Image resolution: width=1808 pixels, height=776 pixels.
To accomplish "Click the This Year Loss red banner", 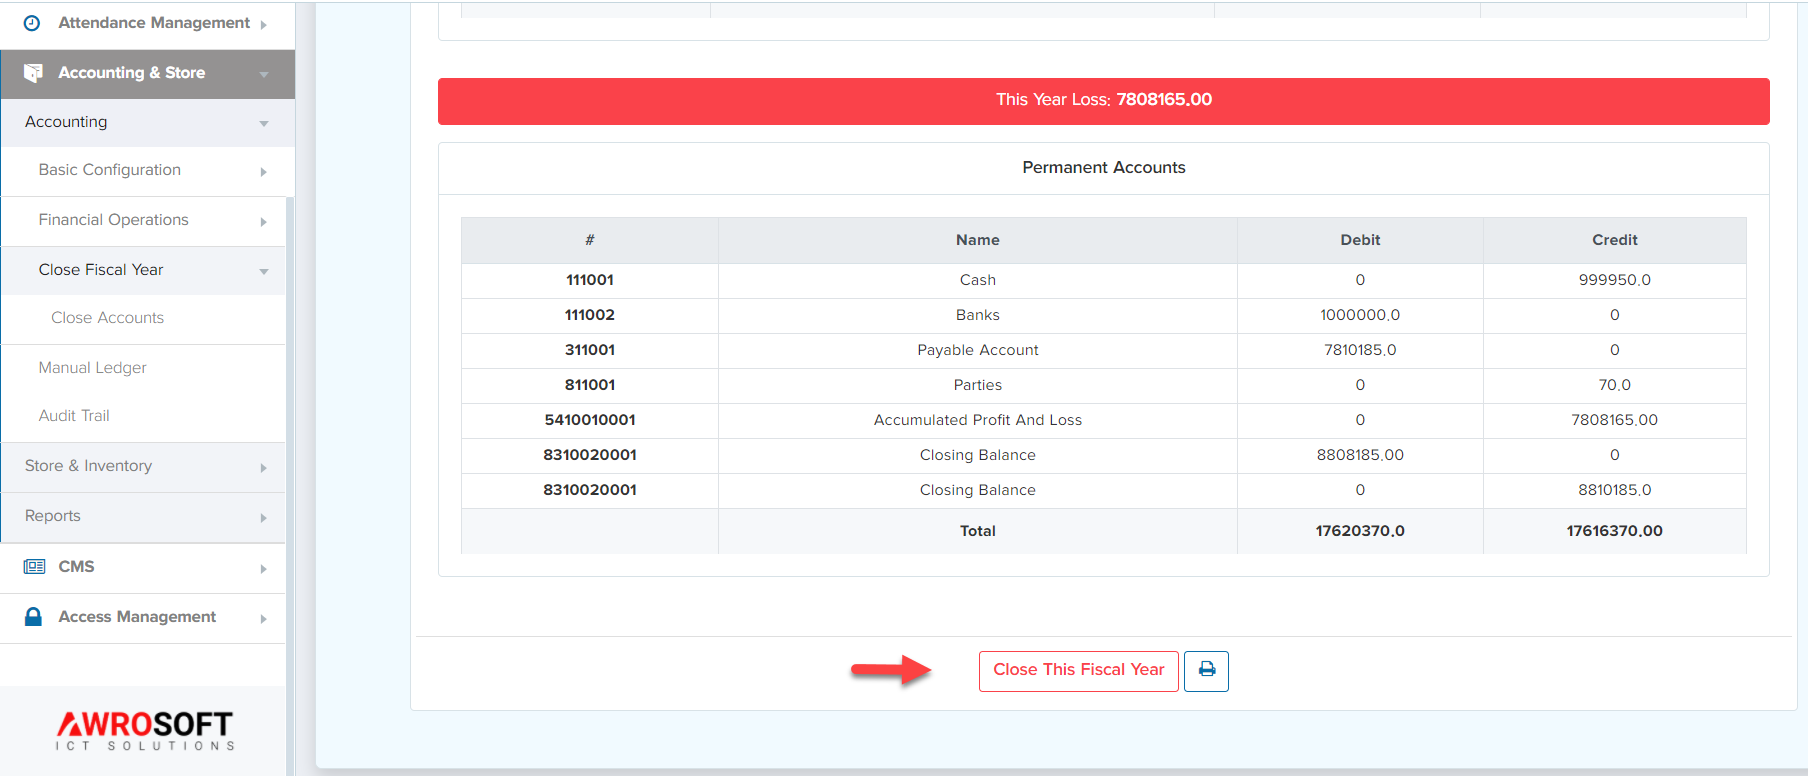I will (x=1103, y=100).
